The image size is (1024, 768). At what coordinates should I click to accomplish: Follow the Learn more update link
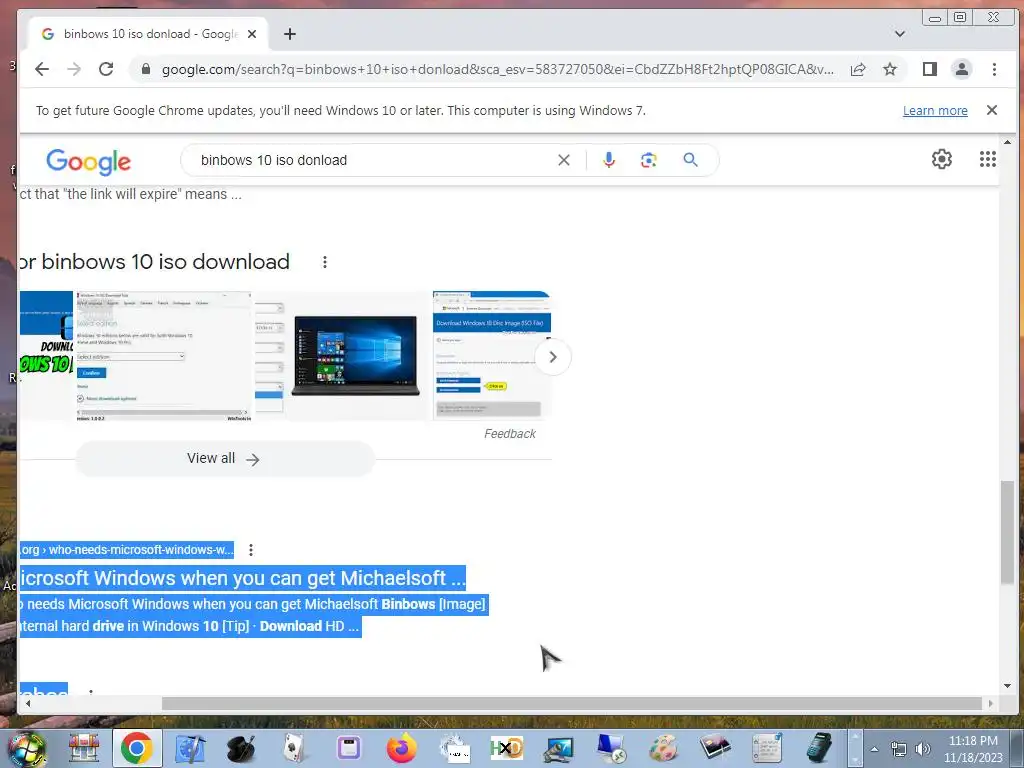click(935, 110)
